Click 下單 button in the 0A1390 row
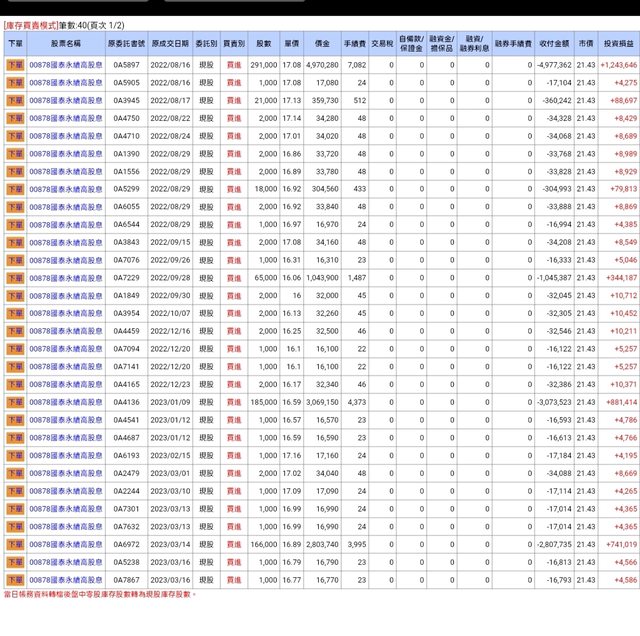640x636 pixels. pyautogui.click(x=15, y=154)
